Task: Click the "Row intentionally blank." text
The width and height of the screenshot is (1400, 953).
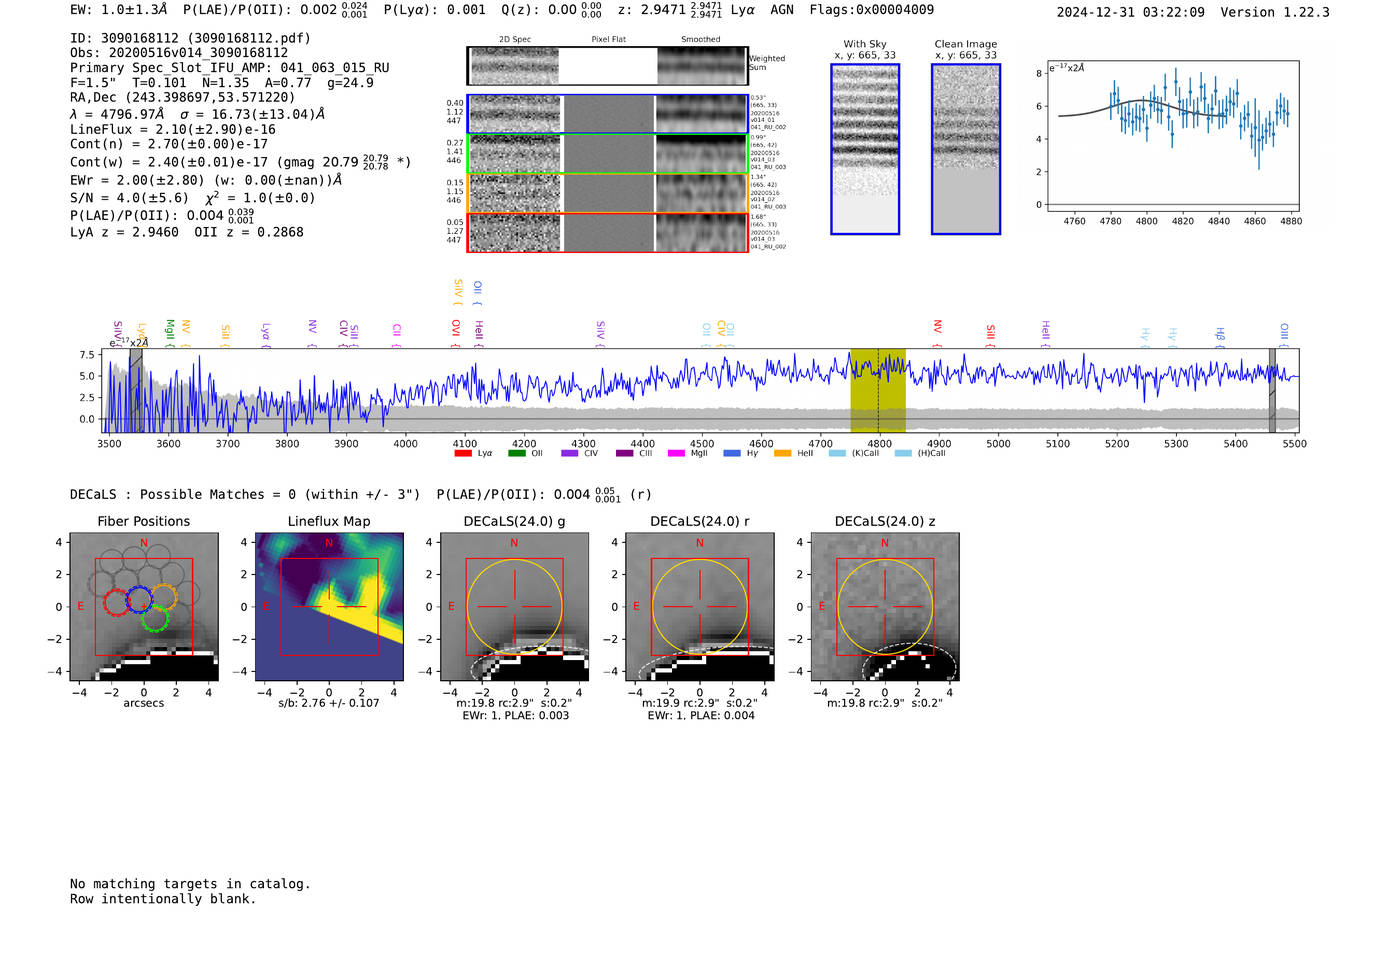Action: coord(163,899)
